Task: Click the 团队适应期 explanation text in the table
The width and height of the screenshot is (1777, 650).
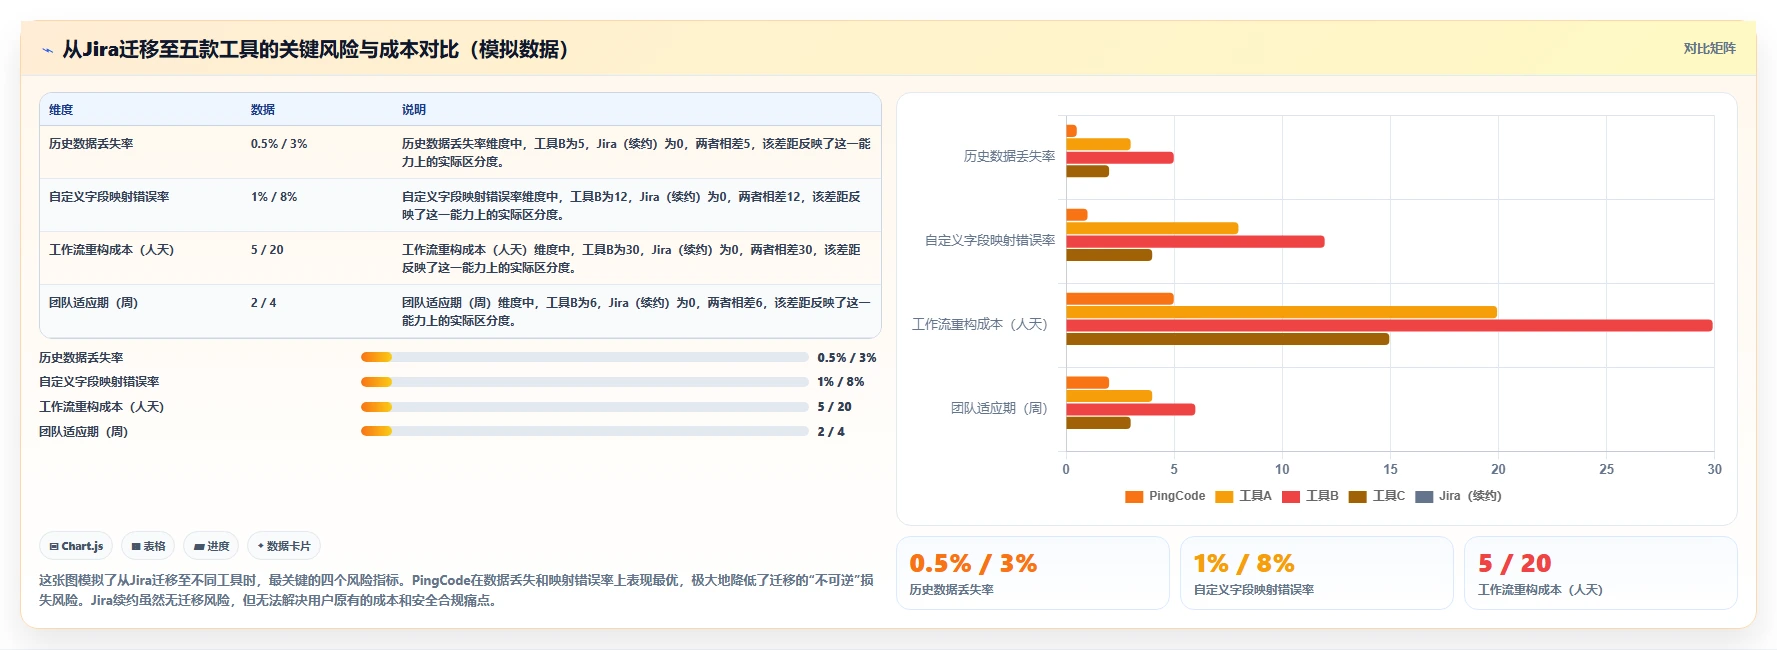Action: click(636, 312)
